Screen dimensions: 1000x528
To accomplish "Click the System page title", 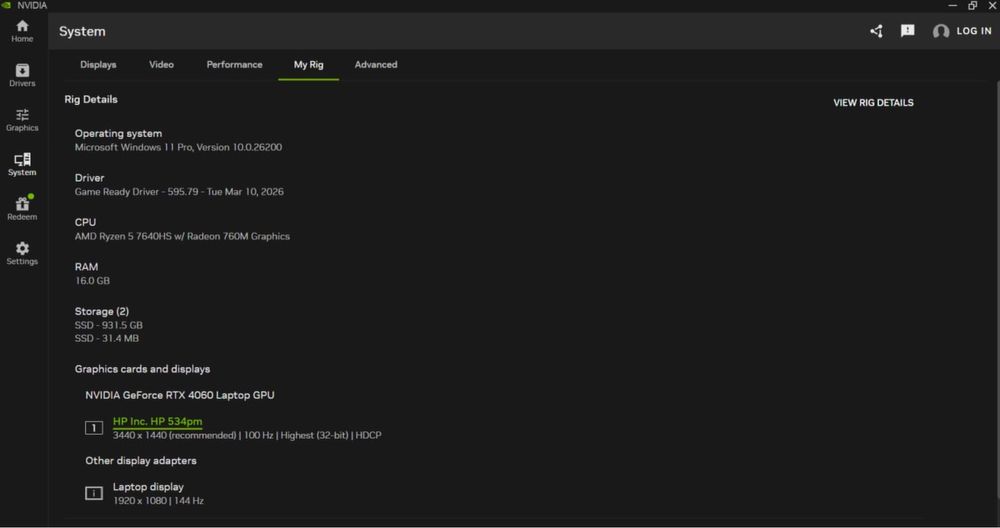I will click(82, 31).
